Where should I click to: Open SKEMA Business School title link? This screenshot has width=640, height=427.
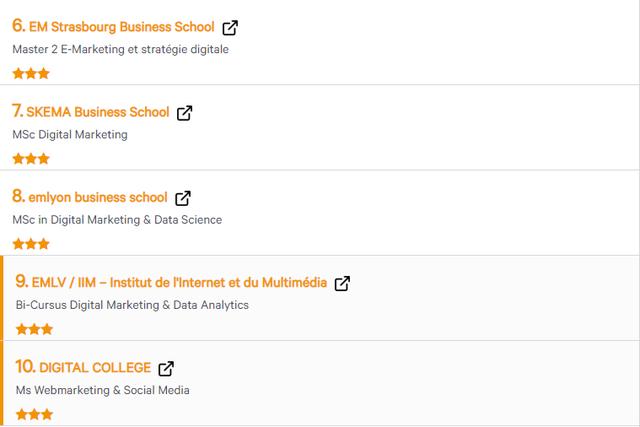tap(98, 112)
